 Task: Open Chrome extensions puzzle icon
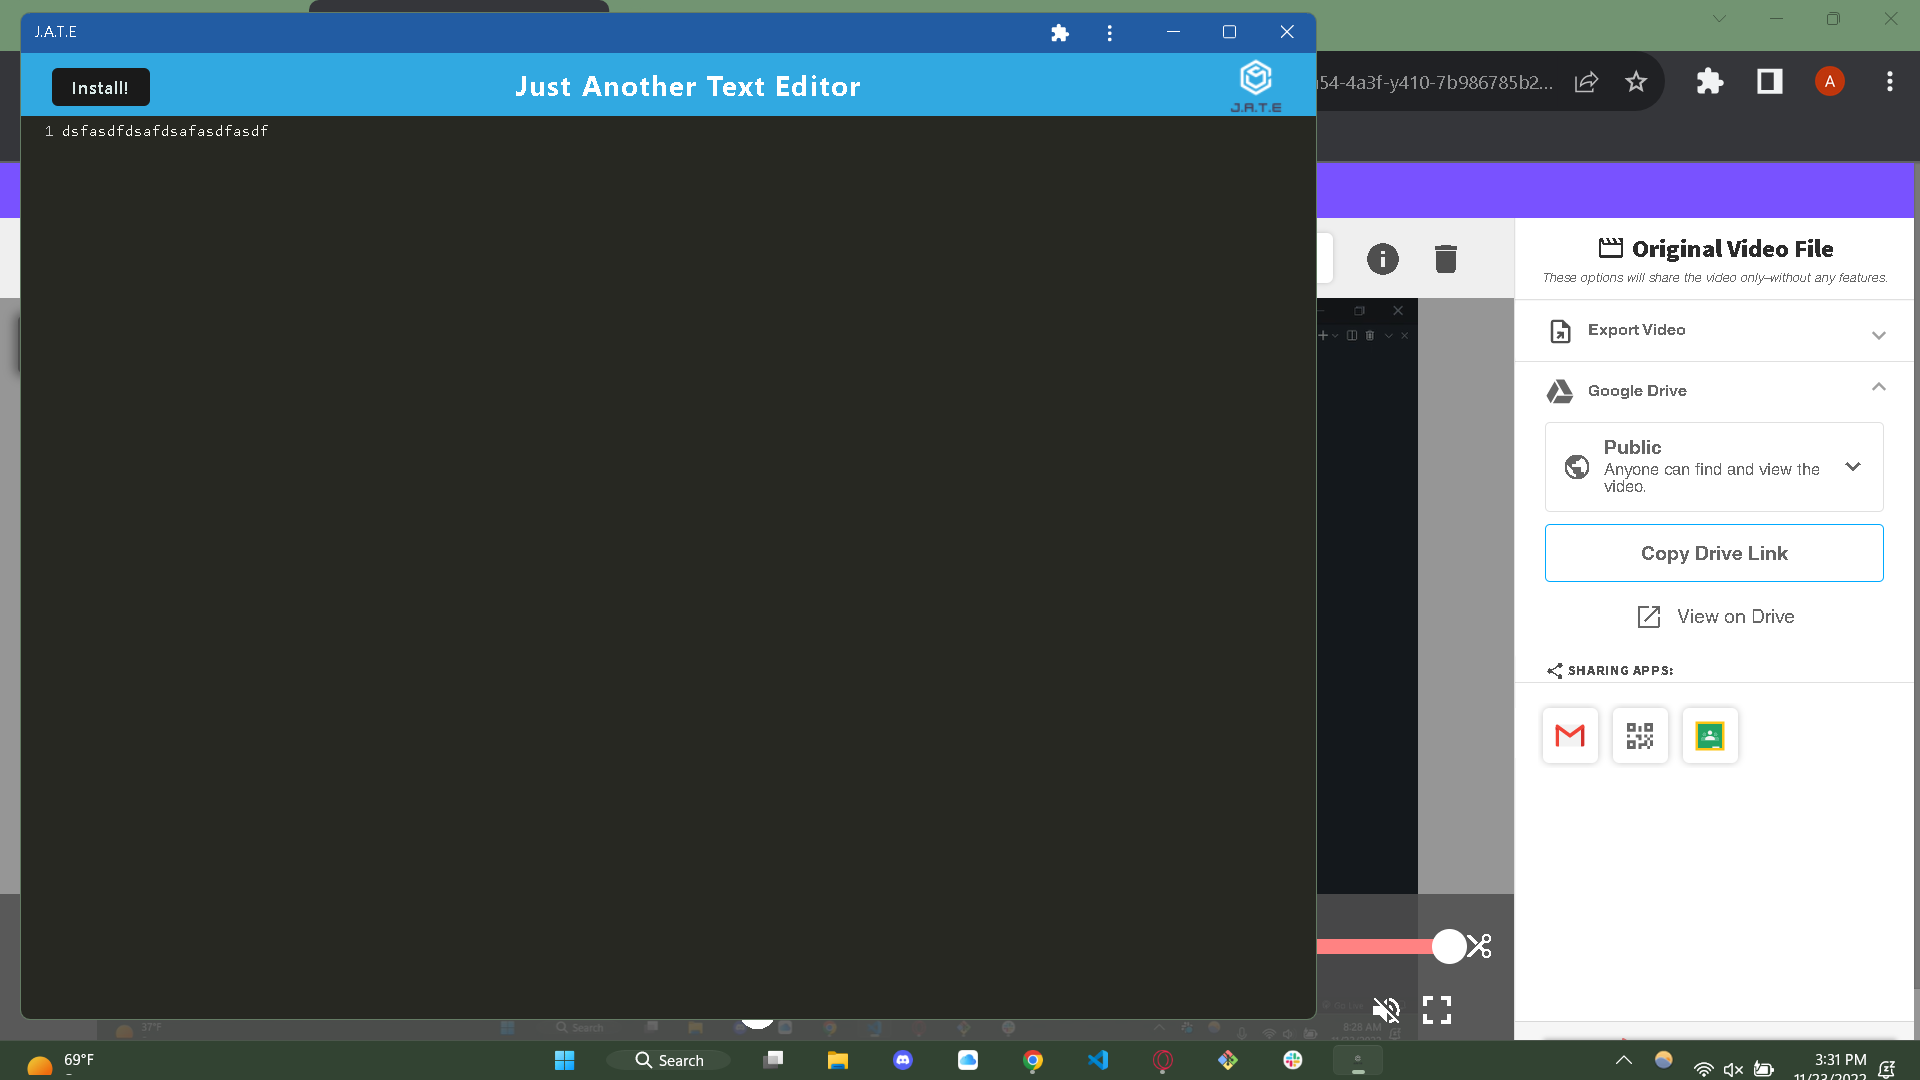pos(1710,82)
